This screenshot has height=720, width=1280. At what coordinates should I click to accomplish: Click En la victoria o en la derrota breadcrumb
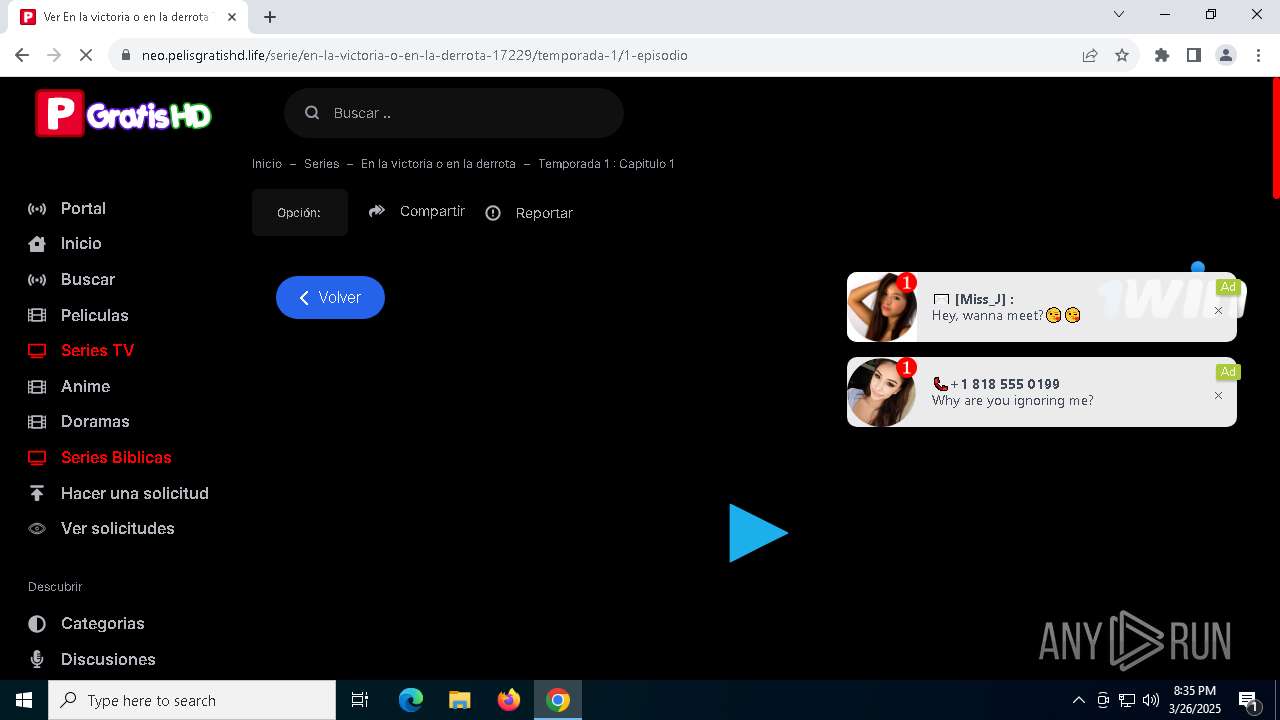[x=438, y=164]
